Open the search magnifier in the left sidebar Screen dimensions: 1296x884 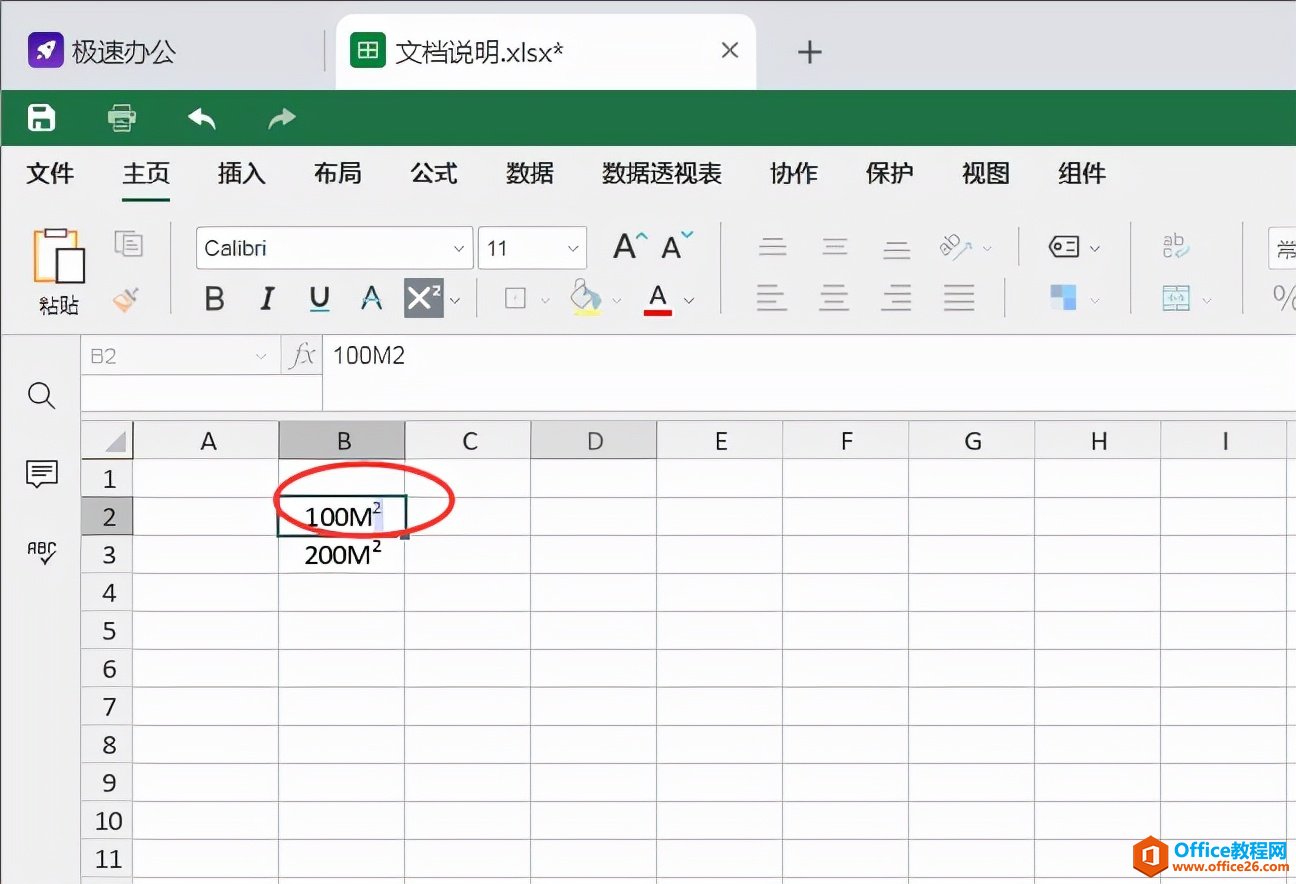41,395
